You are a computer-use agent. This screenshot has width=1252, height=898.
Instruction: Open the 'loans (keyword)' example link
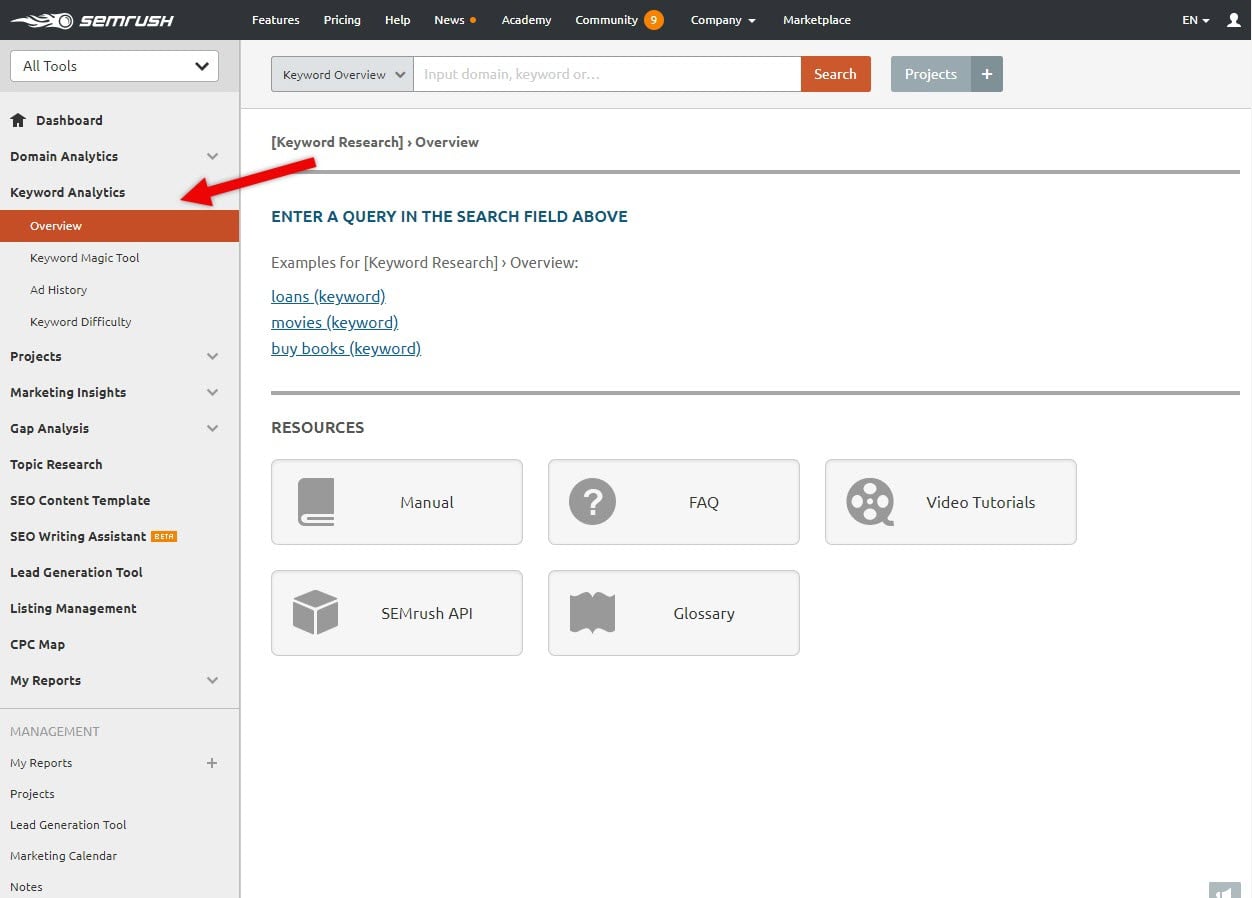coord(328,296)
